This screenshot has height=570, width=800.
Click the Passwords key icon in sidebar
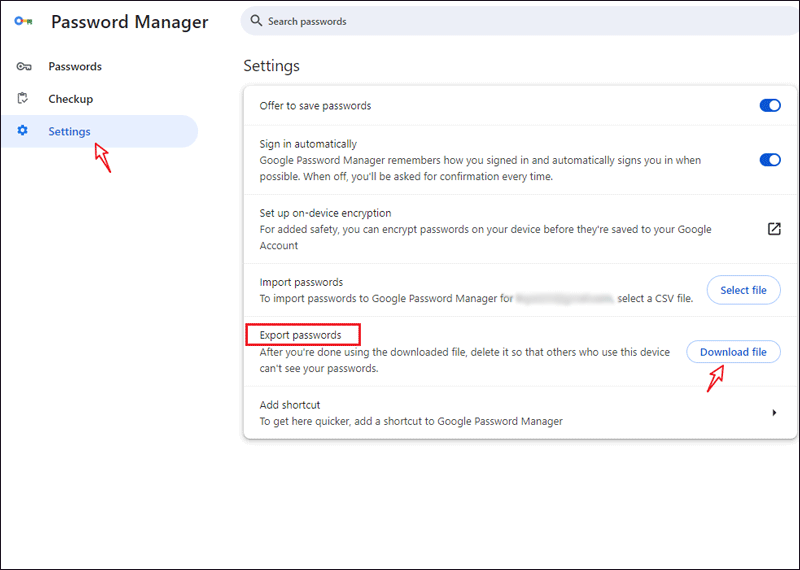tap(24, 66)
